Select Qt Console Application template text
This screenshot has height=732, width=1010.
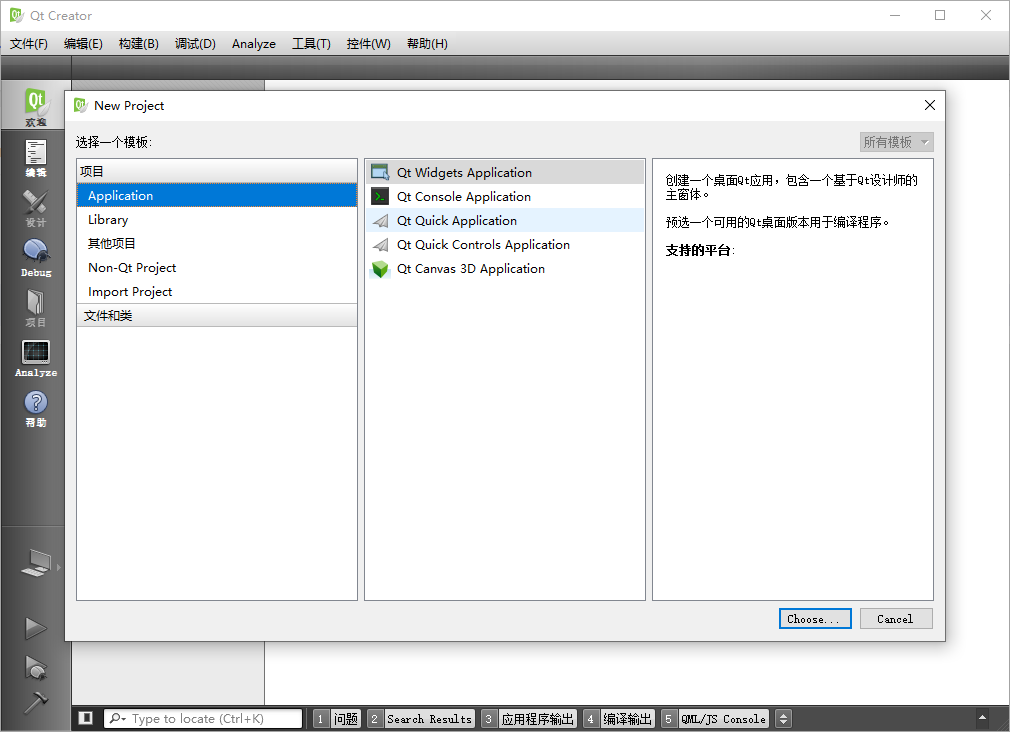tap(464, 197)
